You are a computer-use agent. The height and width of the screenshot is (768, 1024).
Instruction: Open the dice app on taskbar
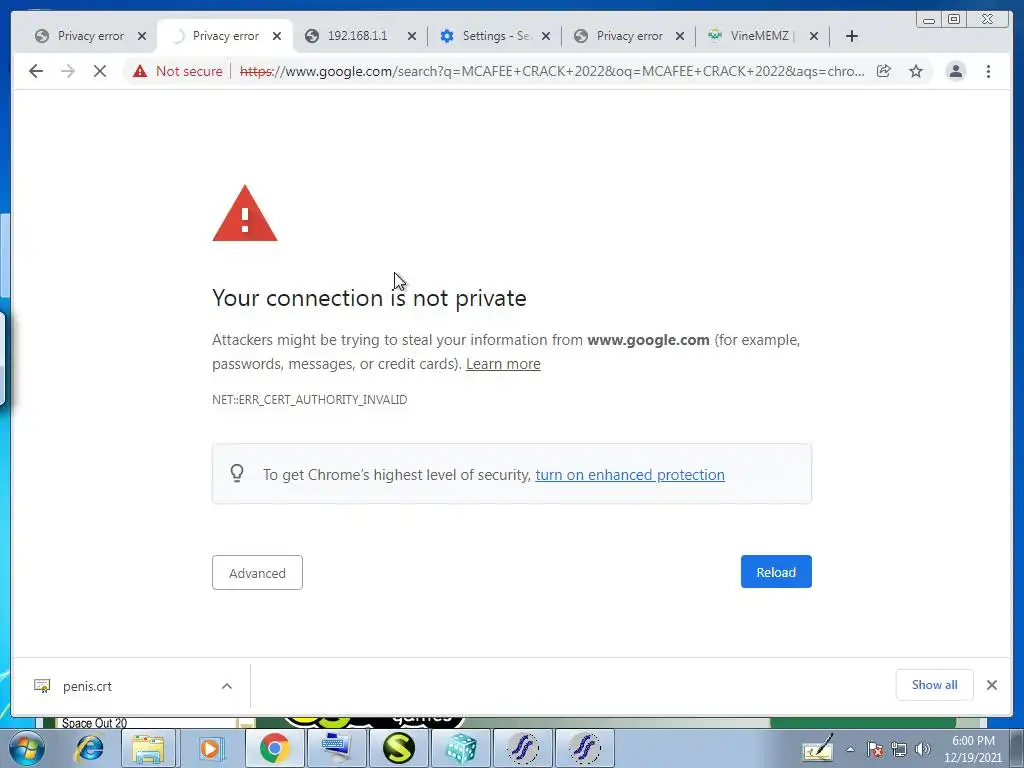coord(461,748)
